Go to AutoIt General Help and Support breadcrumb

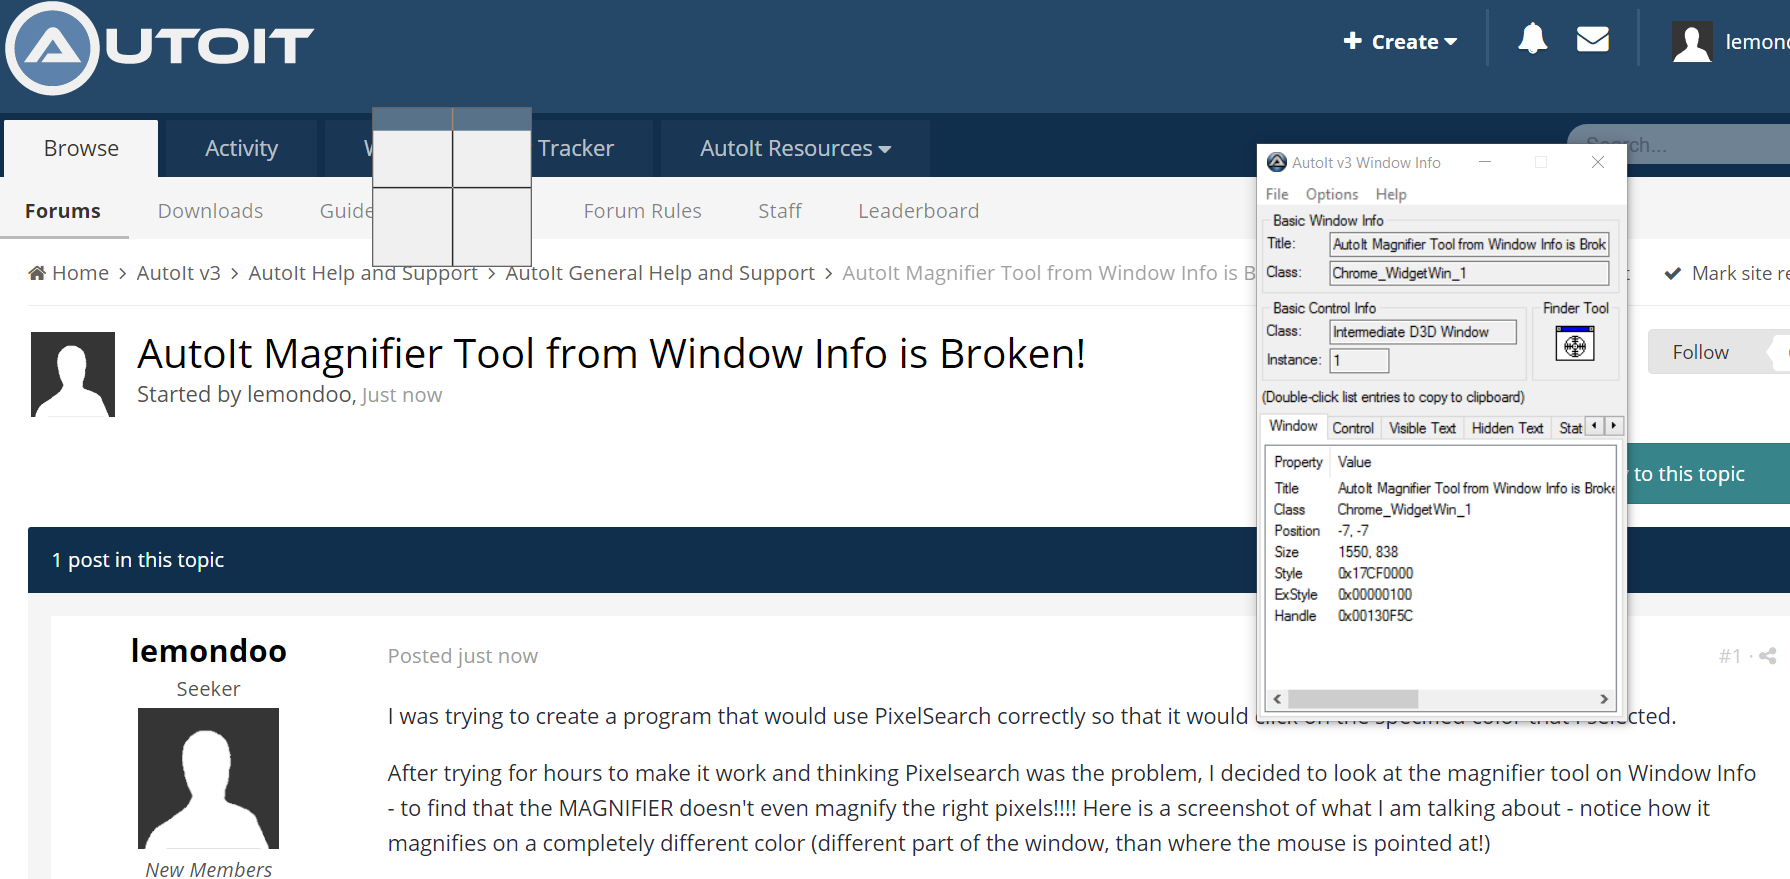pos(660,273)
